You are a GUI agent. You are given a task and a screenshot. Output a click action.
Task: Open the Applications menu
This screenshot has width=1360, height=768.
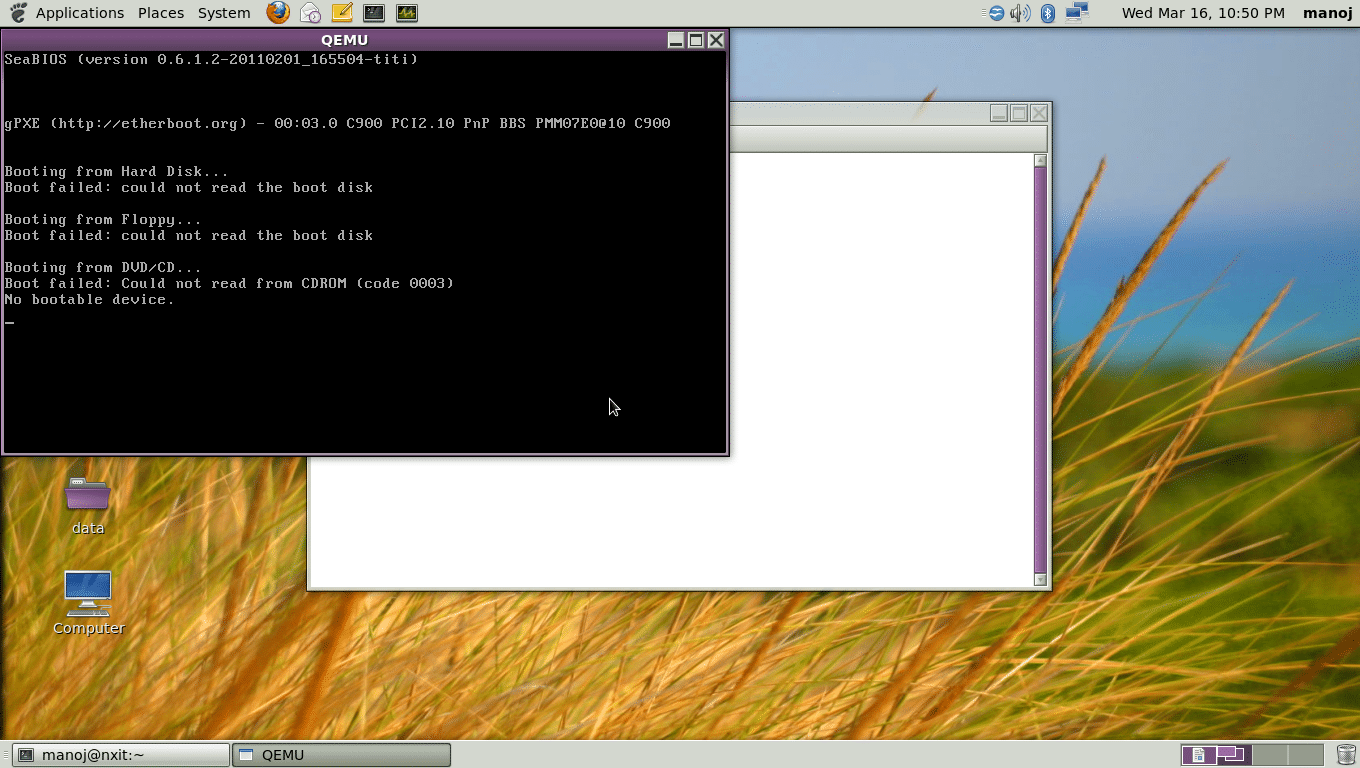(x=79, y=13)
